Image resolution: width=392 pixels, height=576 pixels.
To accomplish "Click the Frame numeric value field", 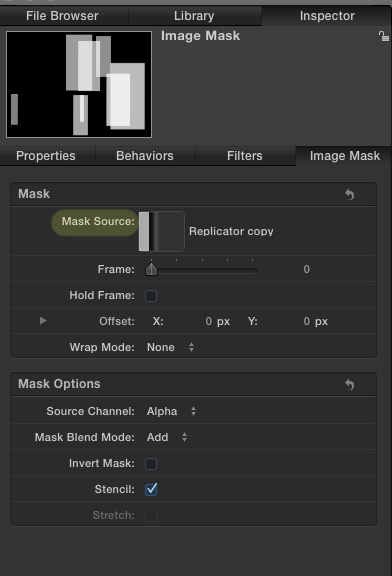I will [x=298, y=269].
